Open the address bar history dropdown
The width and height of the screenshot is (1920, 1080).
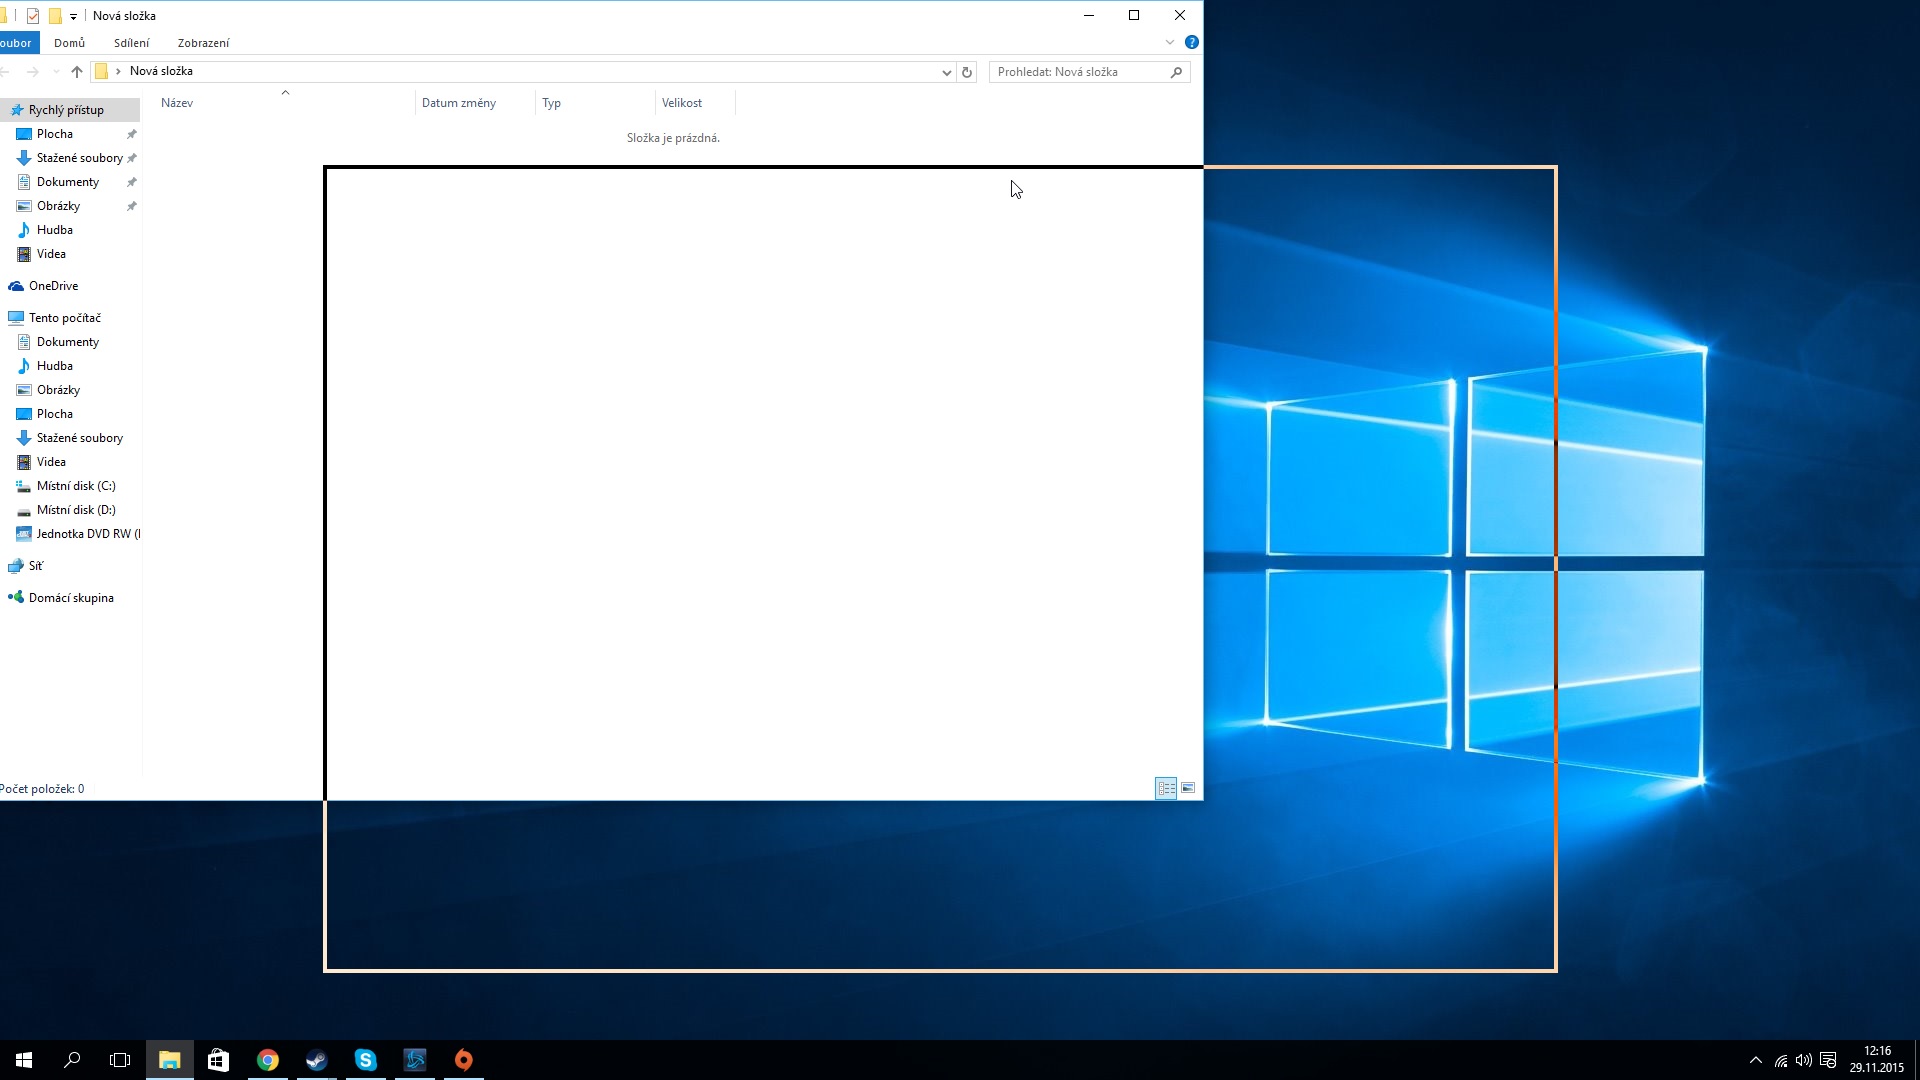pyautogui.click(x=946, y=72)
